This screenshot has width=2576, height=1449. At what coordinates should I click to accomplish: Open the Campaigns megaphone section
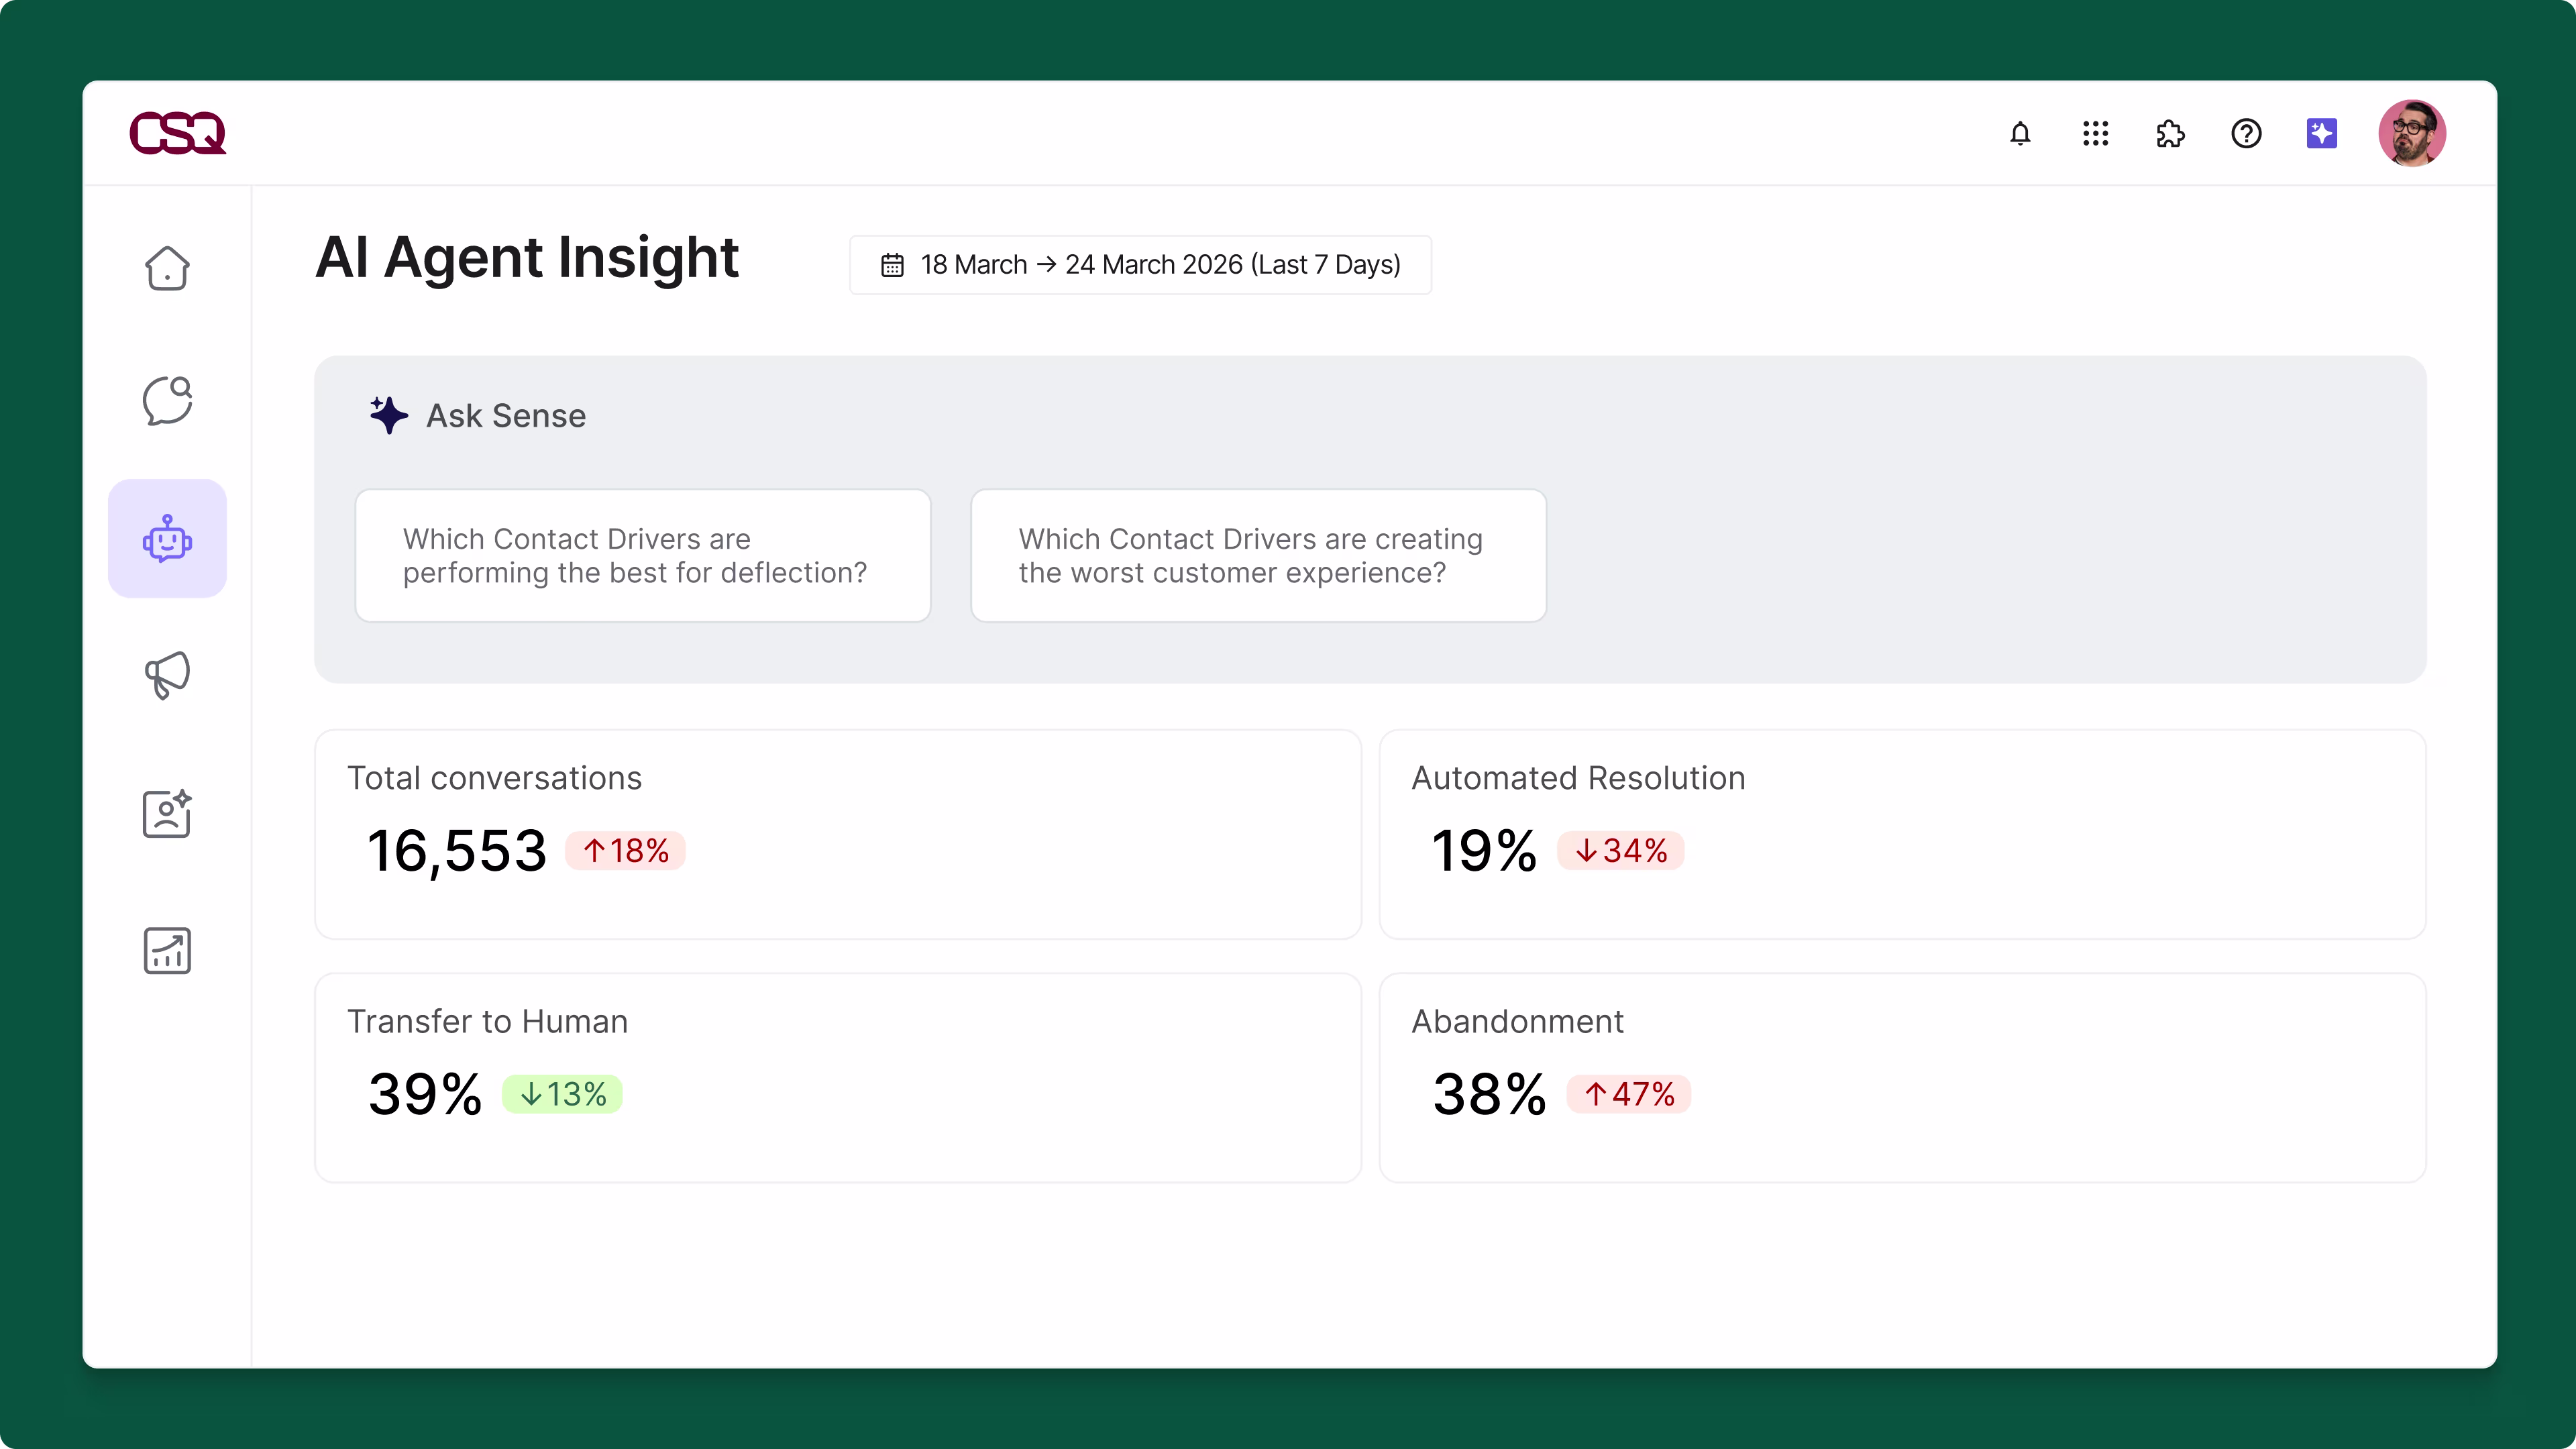coord(167,675)
